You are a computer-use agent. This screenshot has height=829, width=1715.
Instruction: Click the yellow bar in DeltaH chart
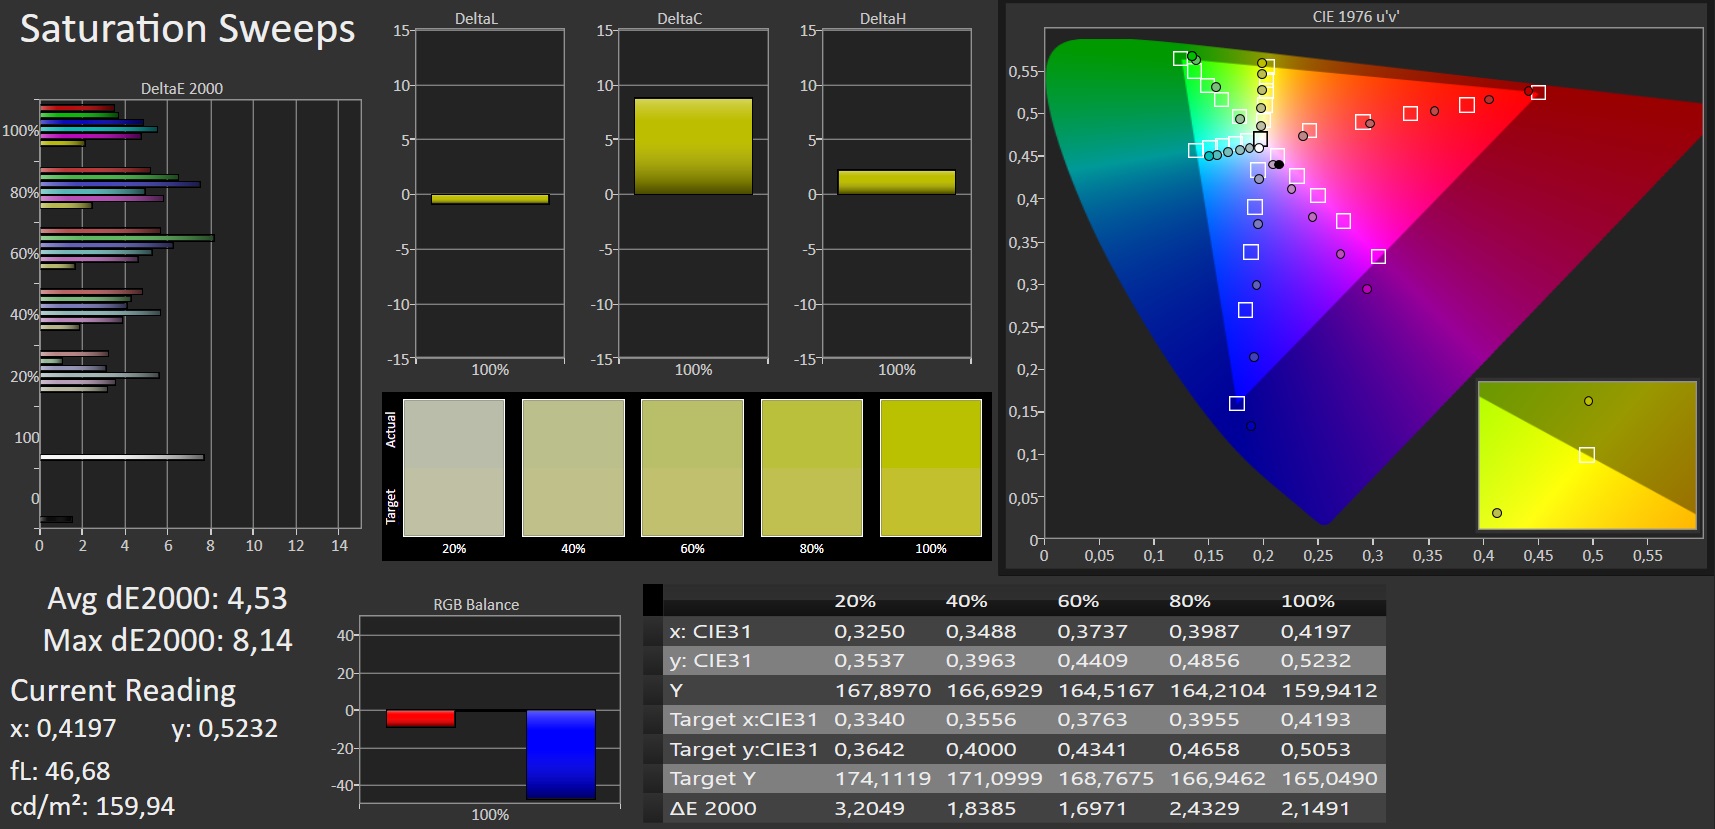(896, 182)
